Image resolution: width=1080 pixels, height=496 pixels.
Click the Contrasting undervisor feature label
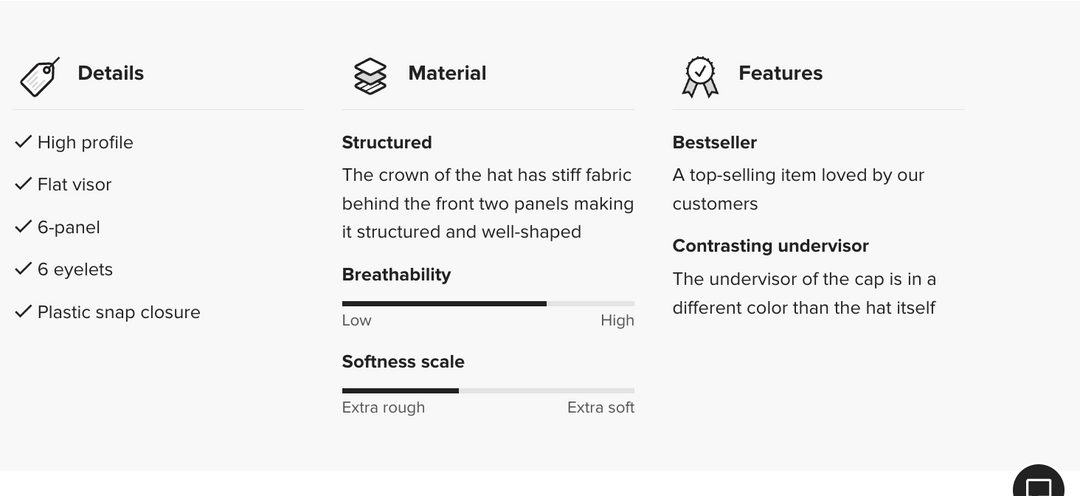coord(770,246)
